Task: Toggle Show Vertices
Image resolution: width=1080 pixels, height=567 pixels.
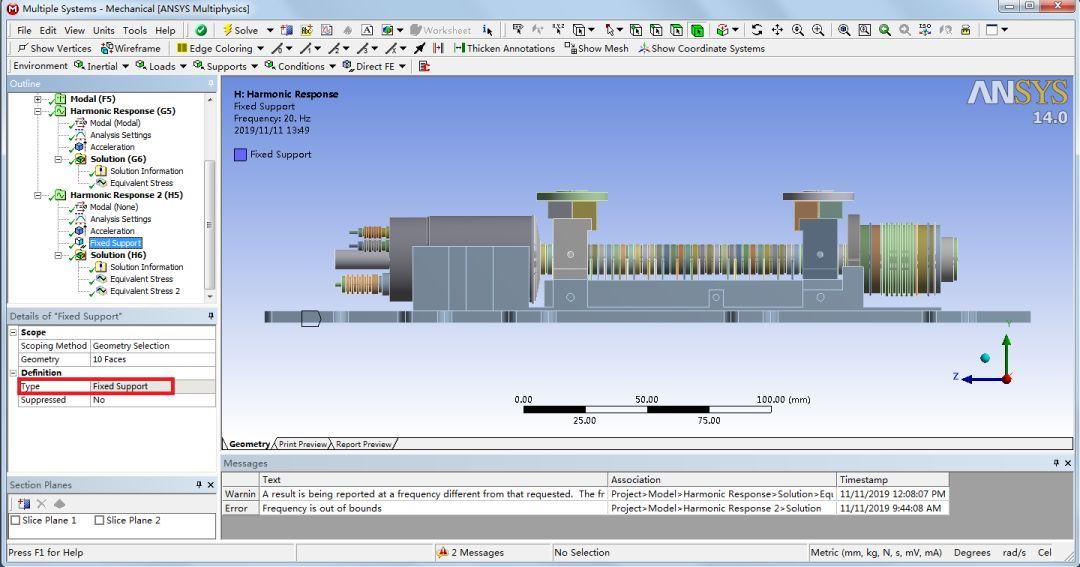Action: pyautogui.click(x=54, y=48)
